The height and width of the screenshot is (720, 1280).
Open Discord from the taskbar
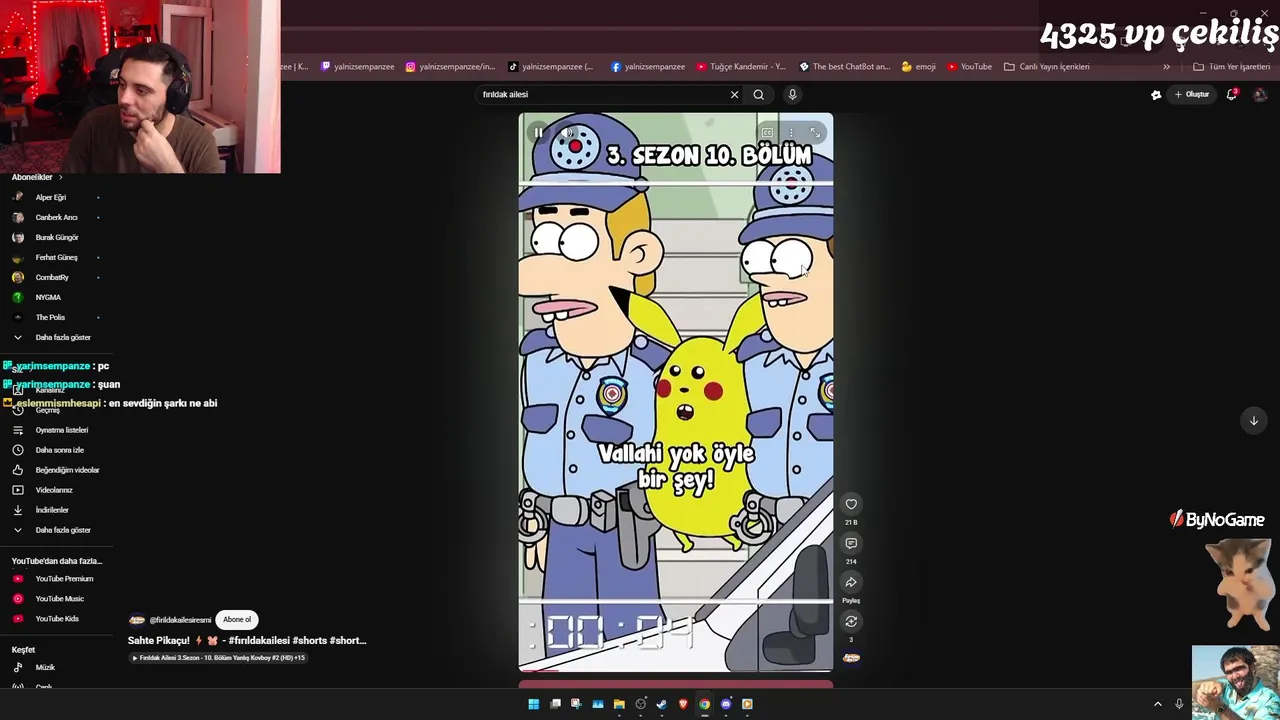(726, 704)
